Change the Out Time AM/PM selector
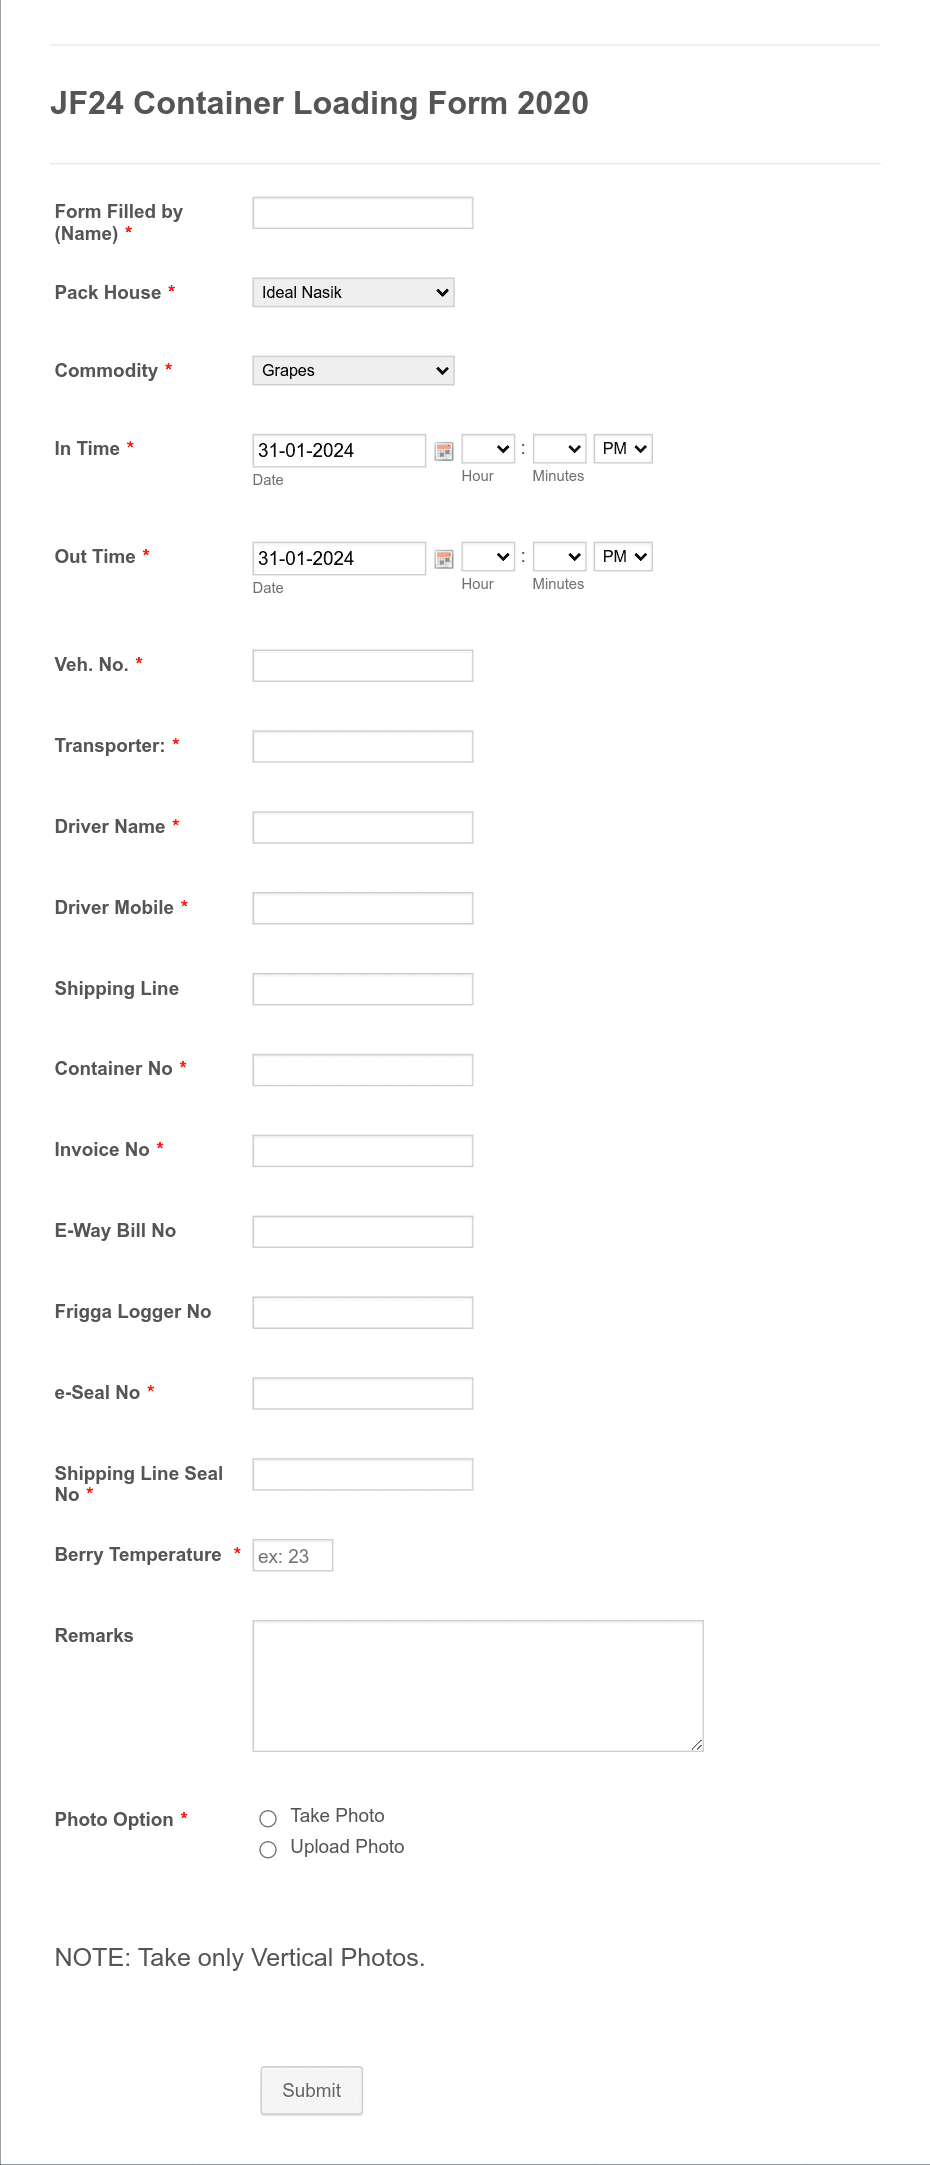 click(x=623, y=557)
